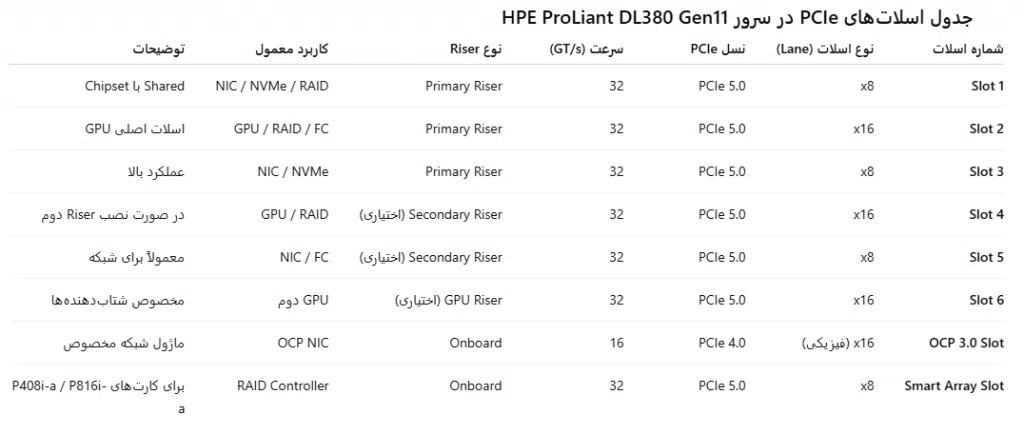Screen dimensions: 1024x434
Task: Click the 'OCP NIC' usage cell
Action: click(x=303, y=343)
